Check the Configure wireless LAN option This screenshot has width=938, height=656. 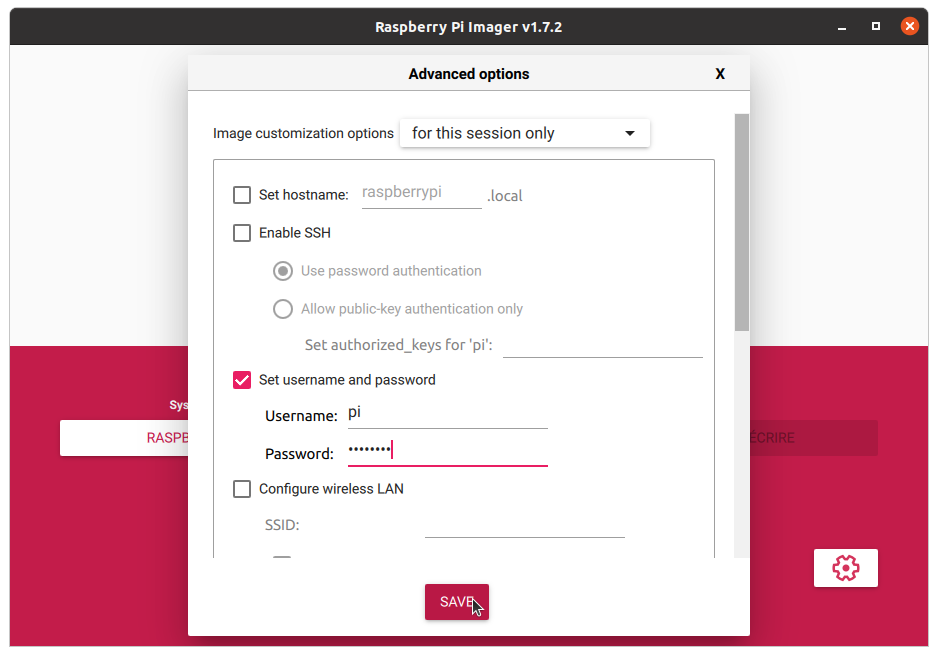(x=242, y=489)
